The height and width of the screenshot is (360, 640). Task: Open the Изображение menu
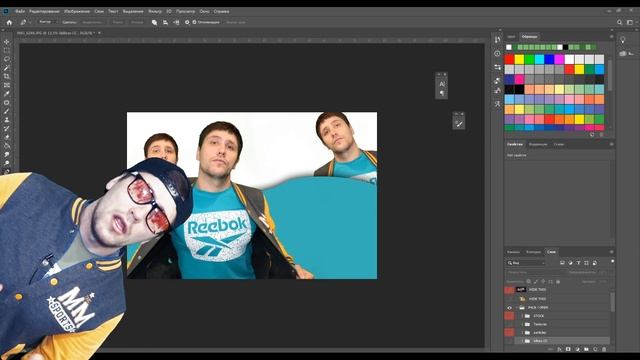(x=77, y=11)
